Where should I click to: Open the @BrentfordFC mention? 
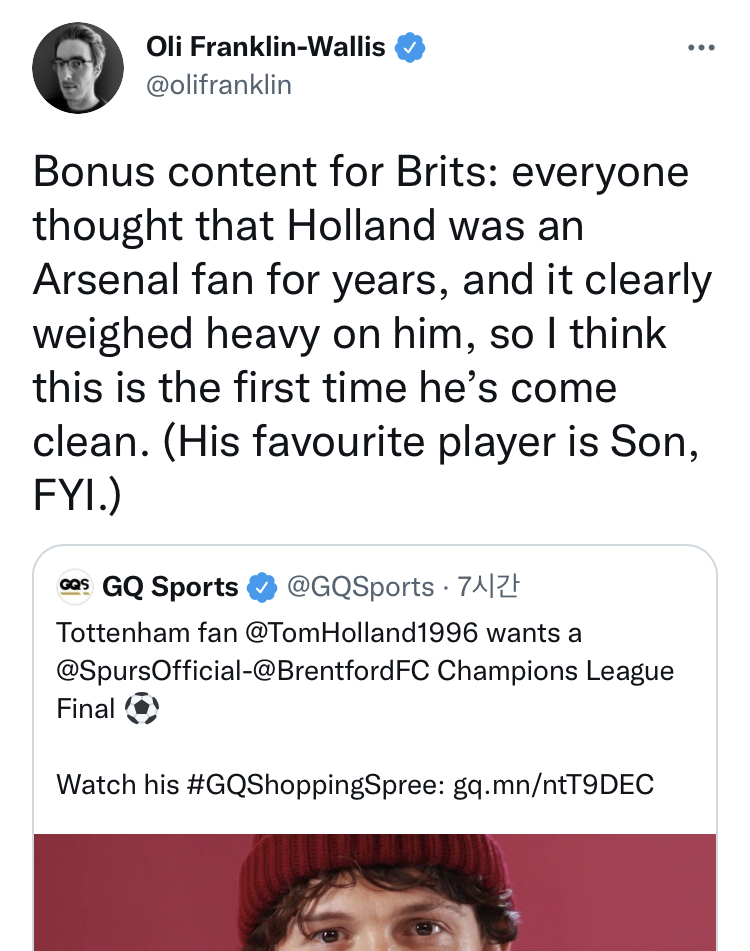[341, 670]
